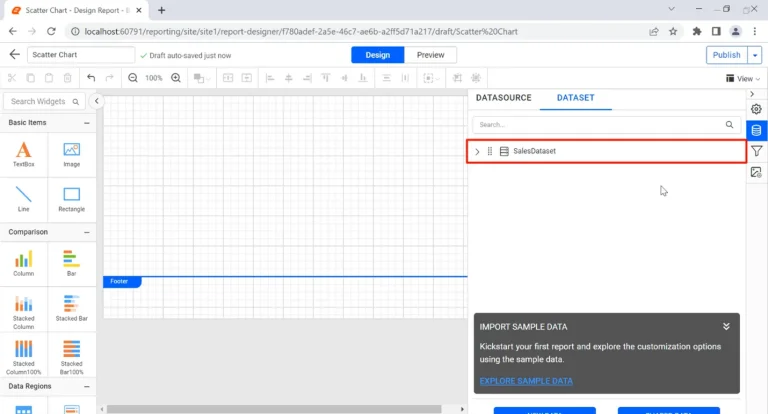Image resolution: width=768 pixels, height=414 pixels.
Task: Click the SalesDataset drag handle
Action: [490, 151]
